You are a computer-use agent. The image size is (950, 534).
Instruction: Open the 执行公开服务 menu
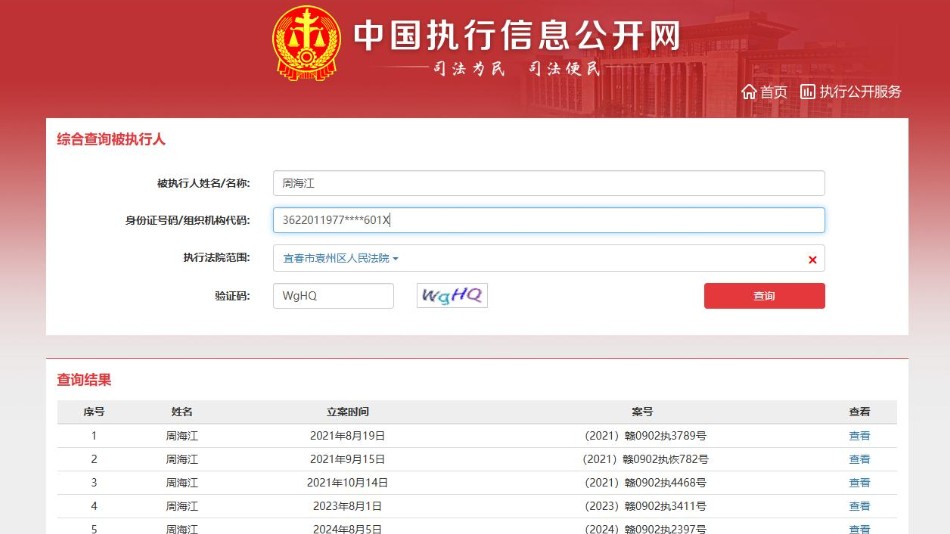[x=860, y=92]
